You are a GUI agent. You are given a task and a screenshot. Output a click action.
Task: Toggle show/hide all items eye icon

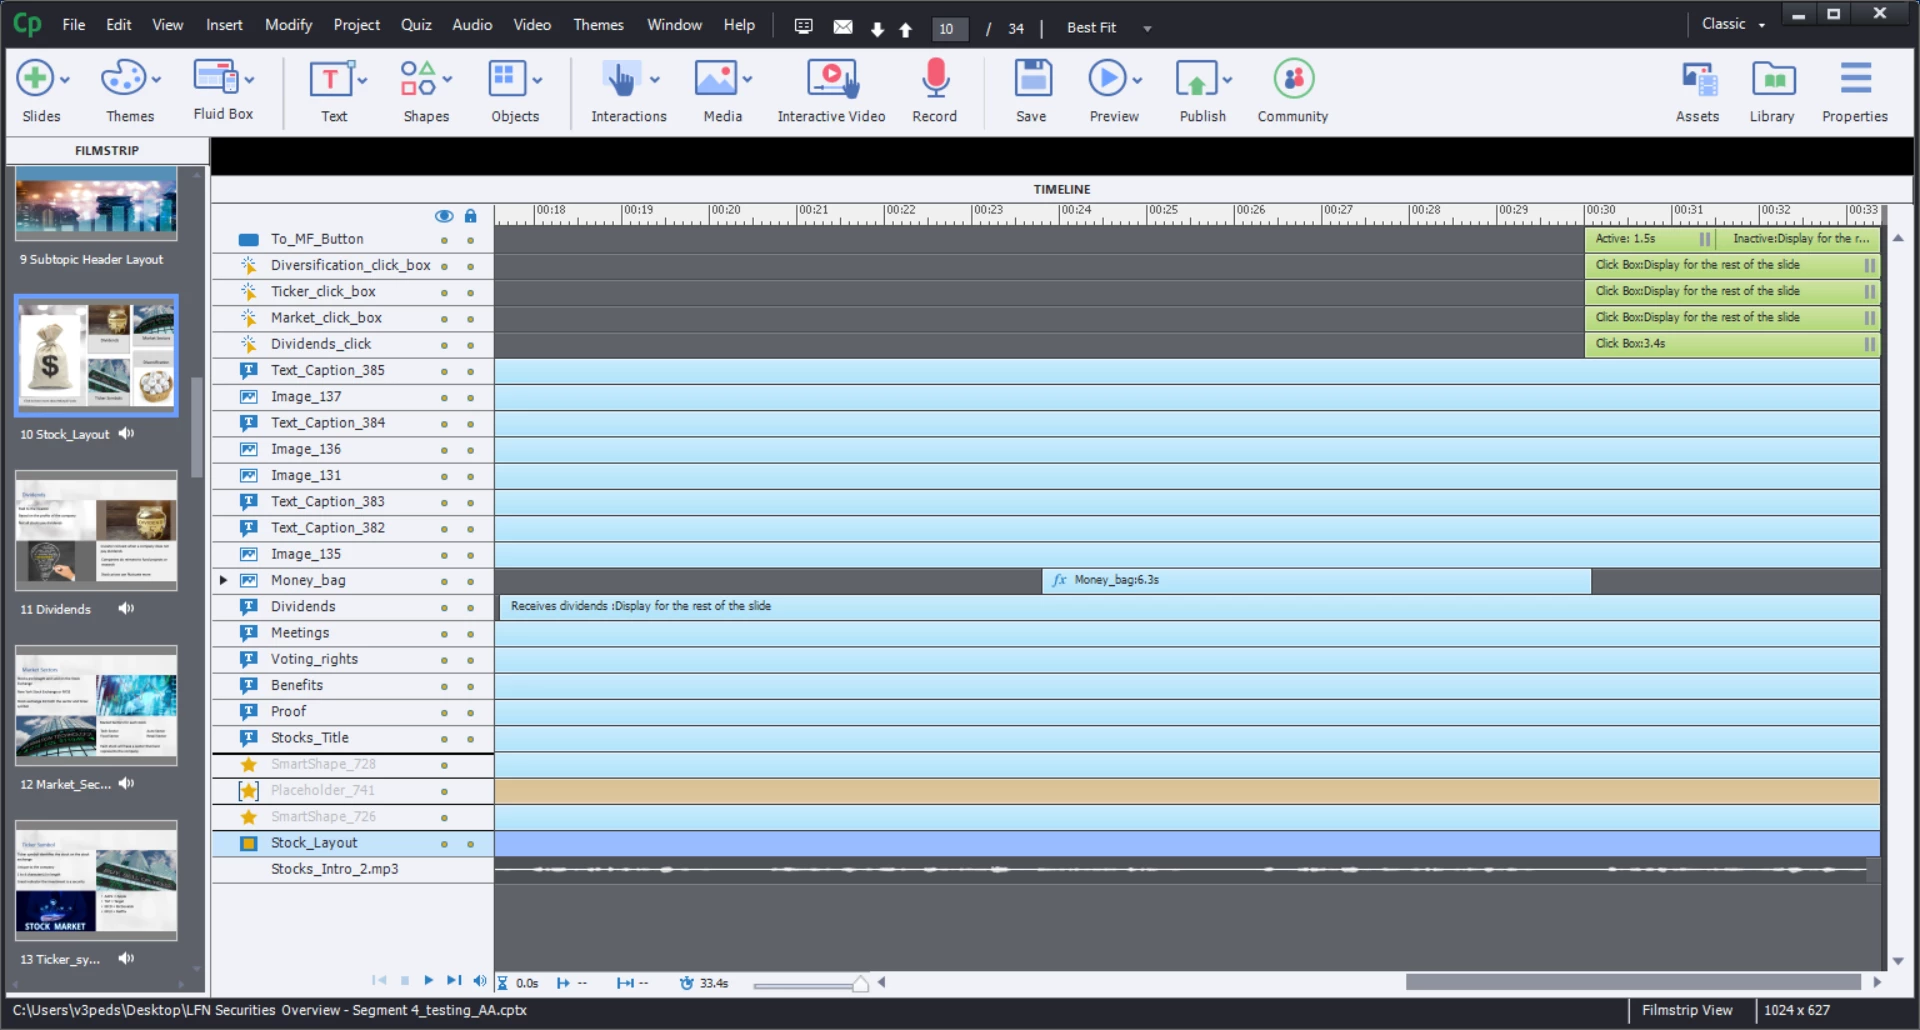(444, 216)
